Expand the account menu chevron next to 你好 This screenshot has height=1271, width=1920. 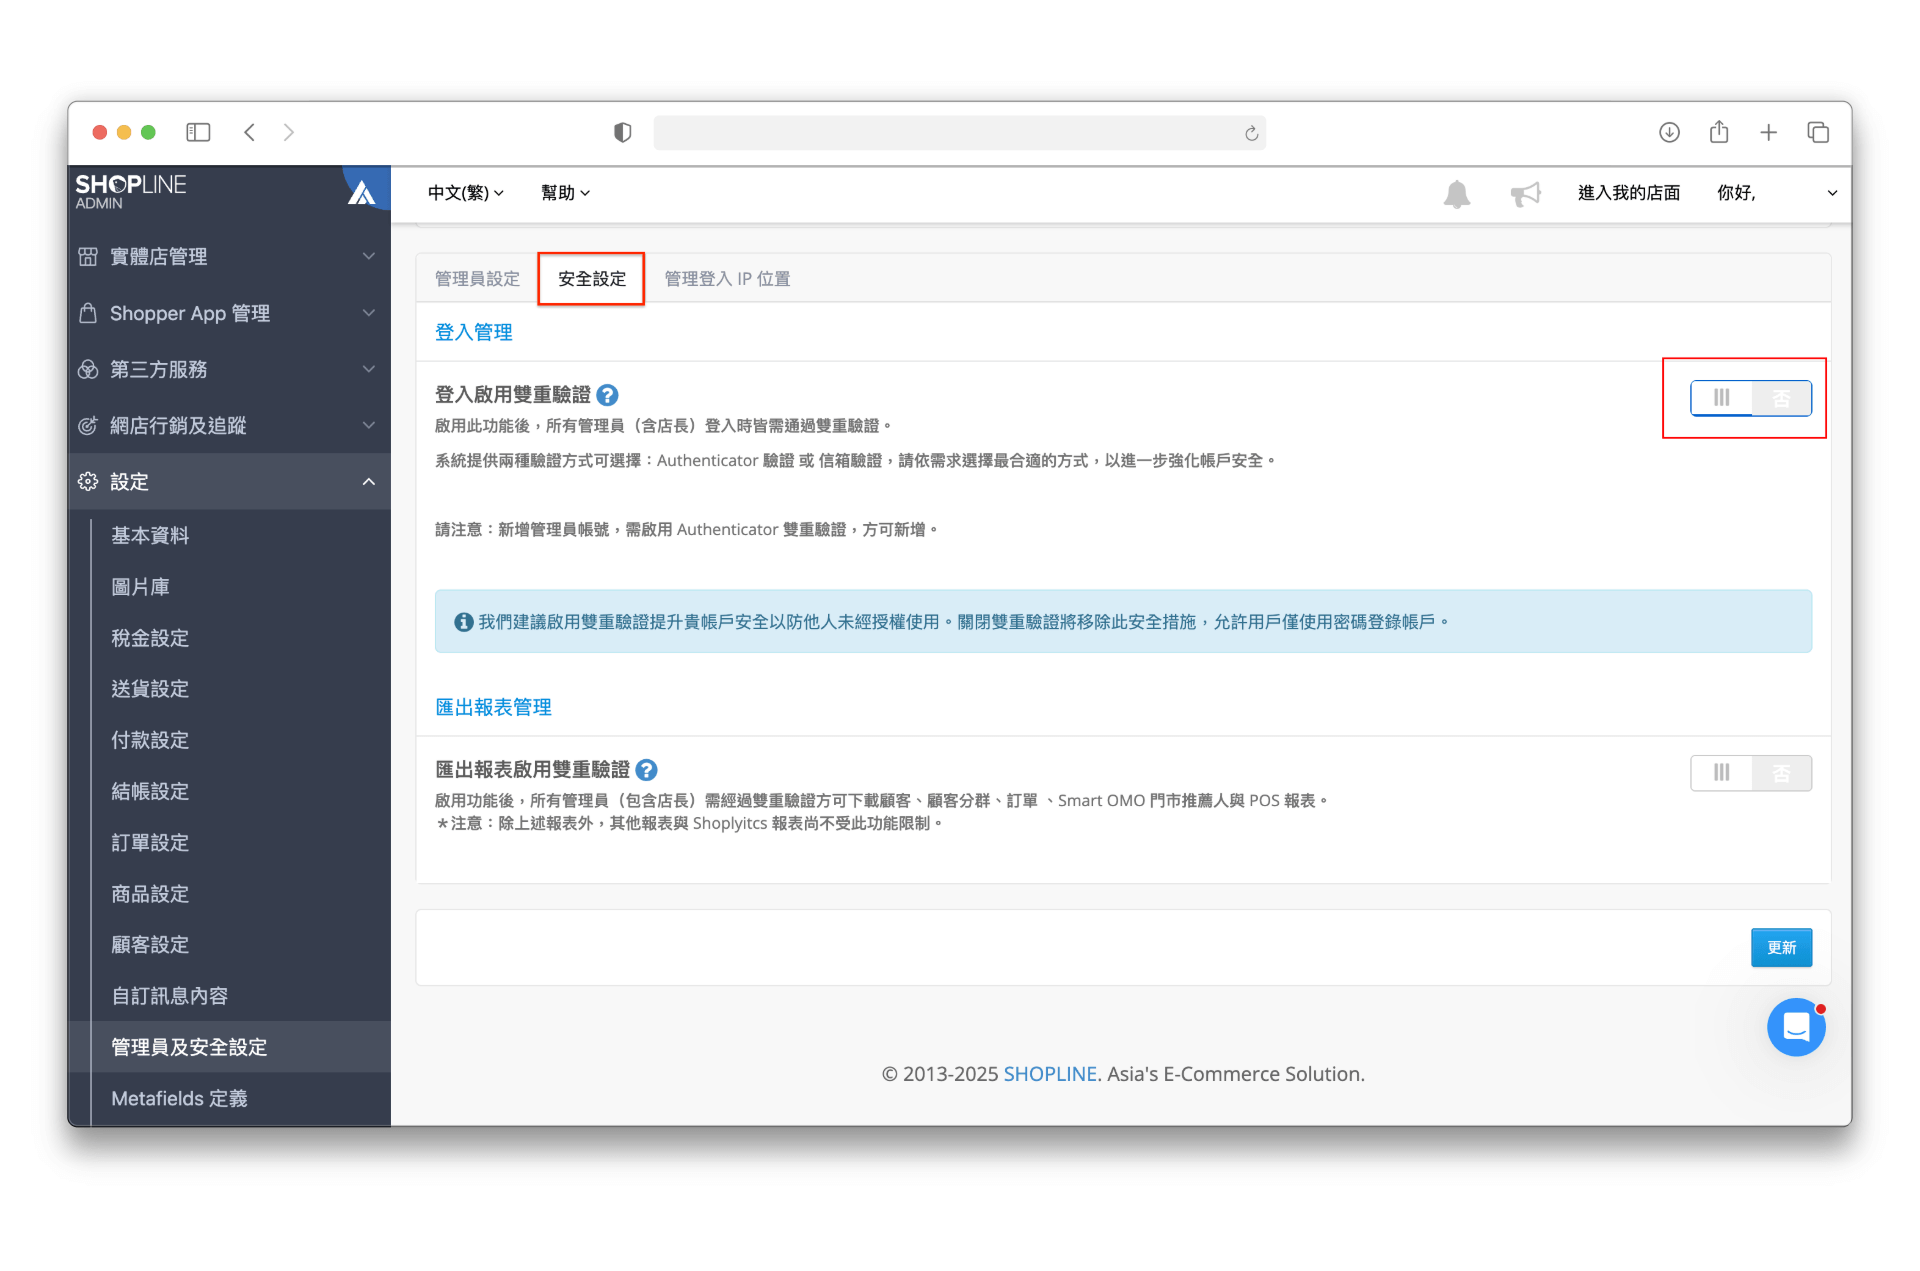(x=1832, y=193)
